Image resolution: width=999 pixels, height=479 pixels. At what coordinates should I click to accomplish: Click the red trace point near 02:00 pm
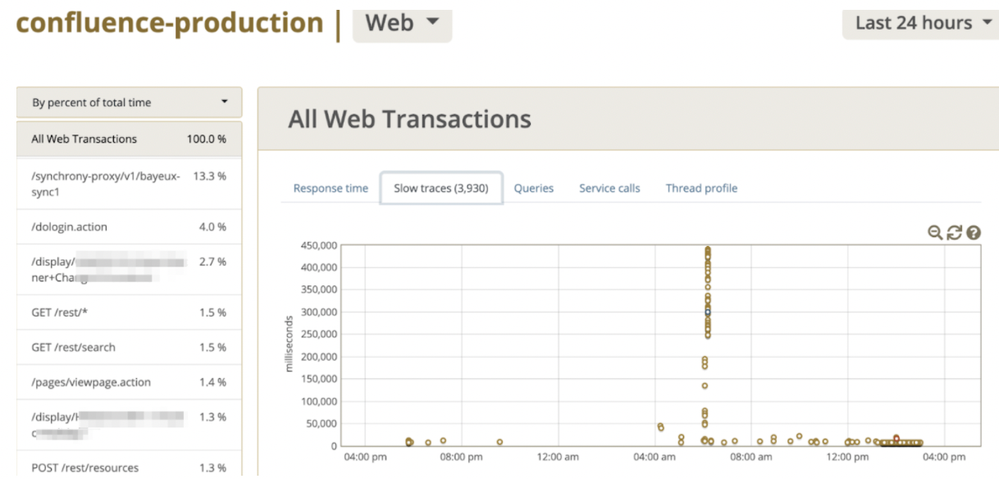click(896, 438)
